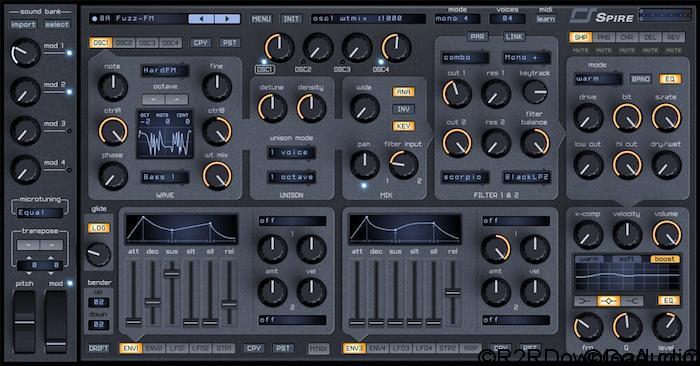Click the master volume knob
This screenshot has height=366, width=700.
(x=666, y=234)
